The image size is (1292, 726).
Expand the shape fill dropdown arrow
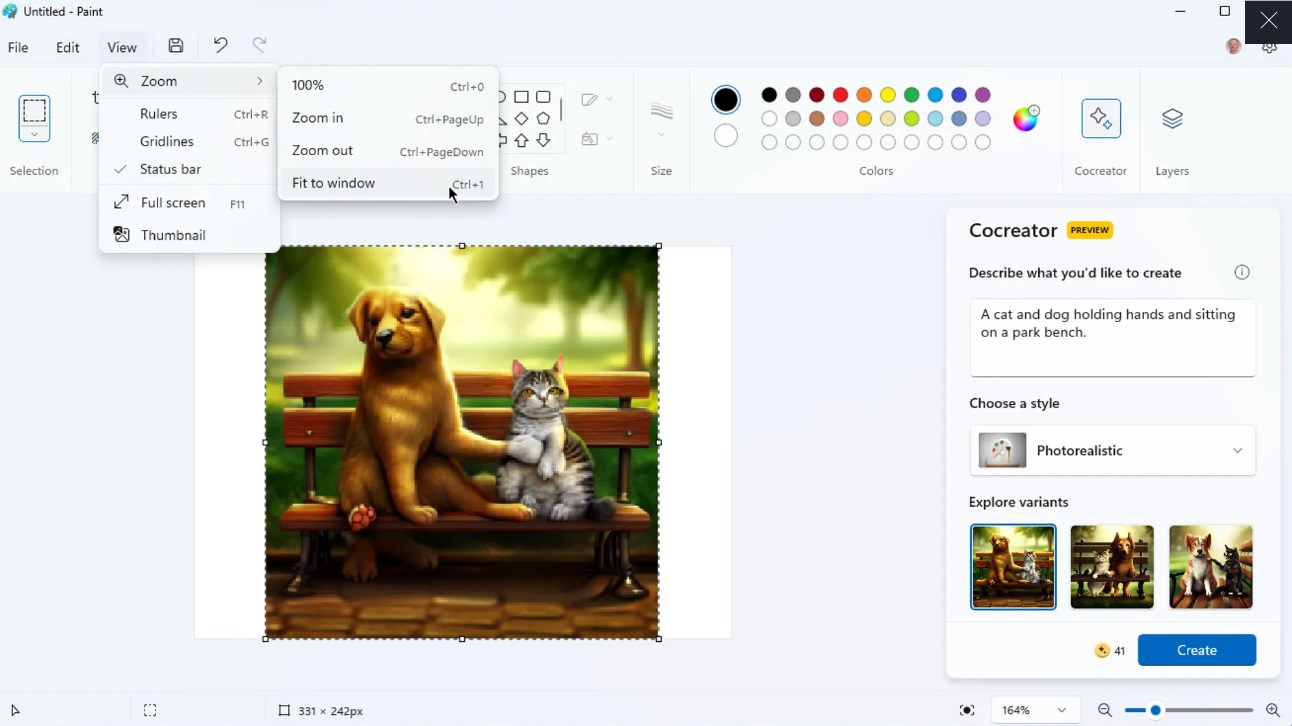pos(610,139)
